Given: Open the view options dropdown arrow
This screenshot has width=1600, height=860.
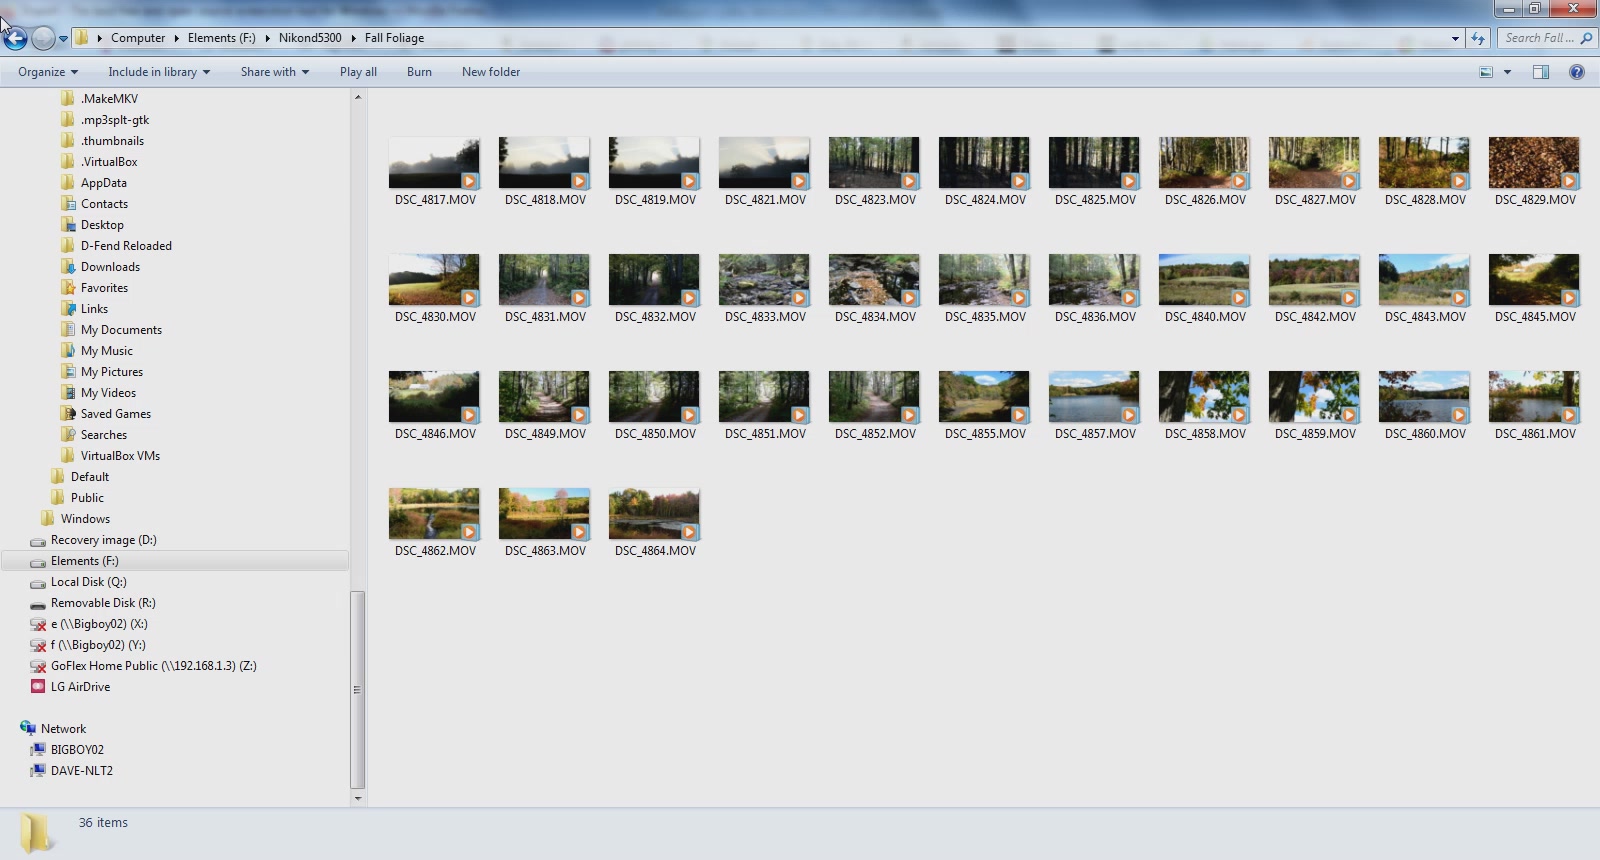Looking at the screenshot, I should 1507,72.
